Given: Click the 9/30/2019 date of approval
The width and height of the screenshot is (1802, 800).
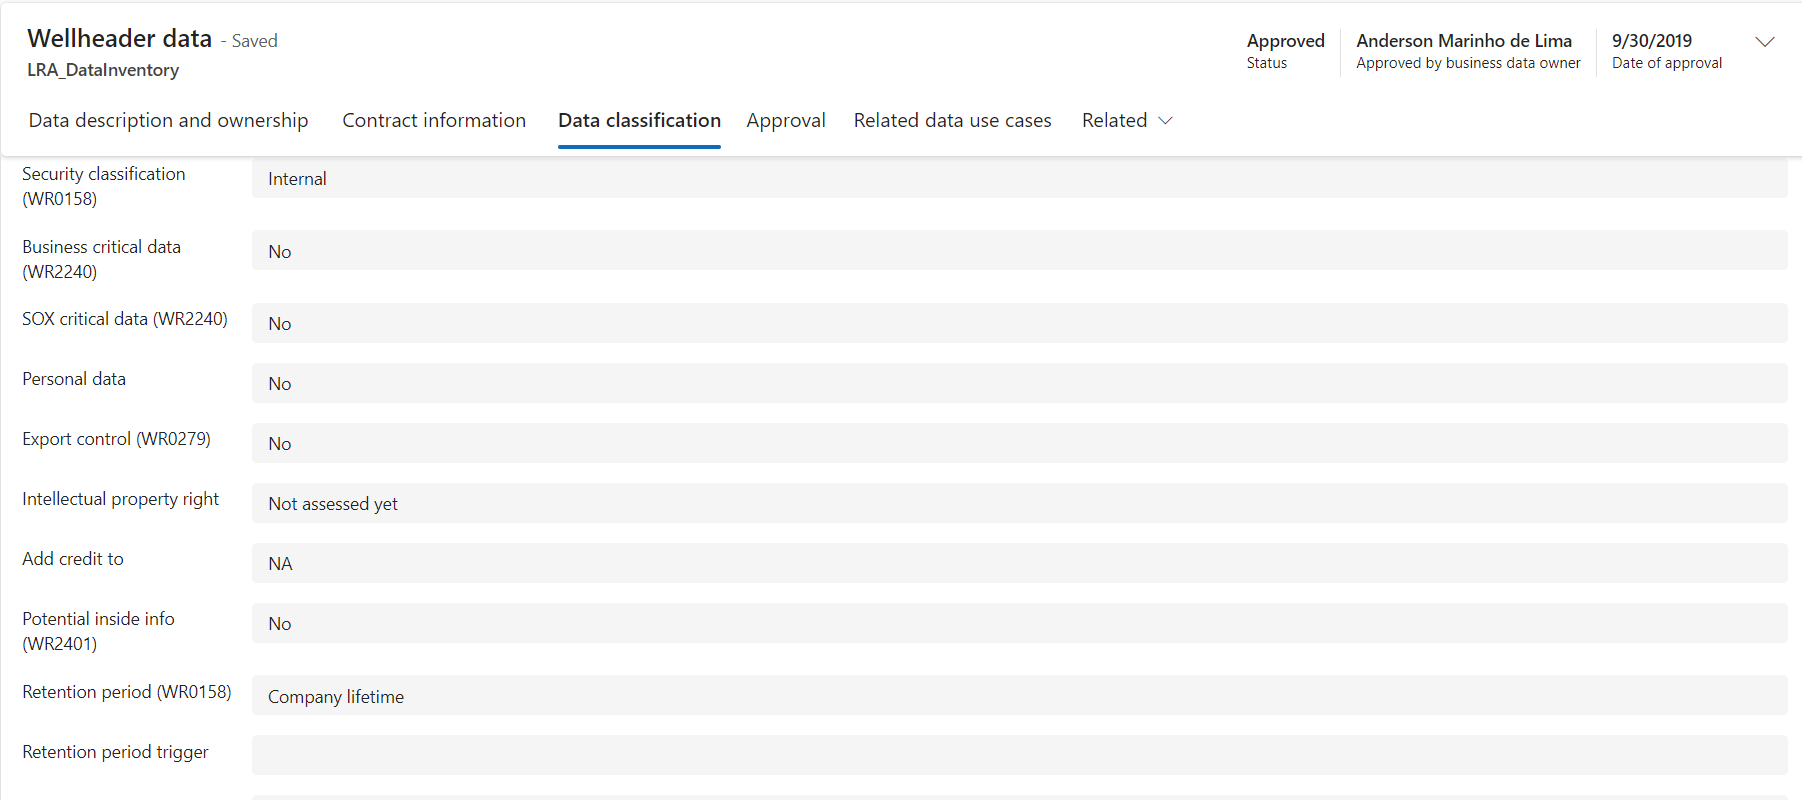Looking at the screenshot, I should pos(1651,41).
